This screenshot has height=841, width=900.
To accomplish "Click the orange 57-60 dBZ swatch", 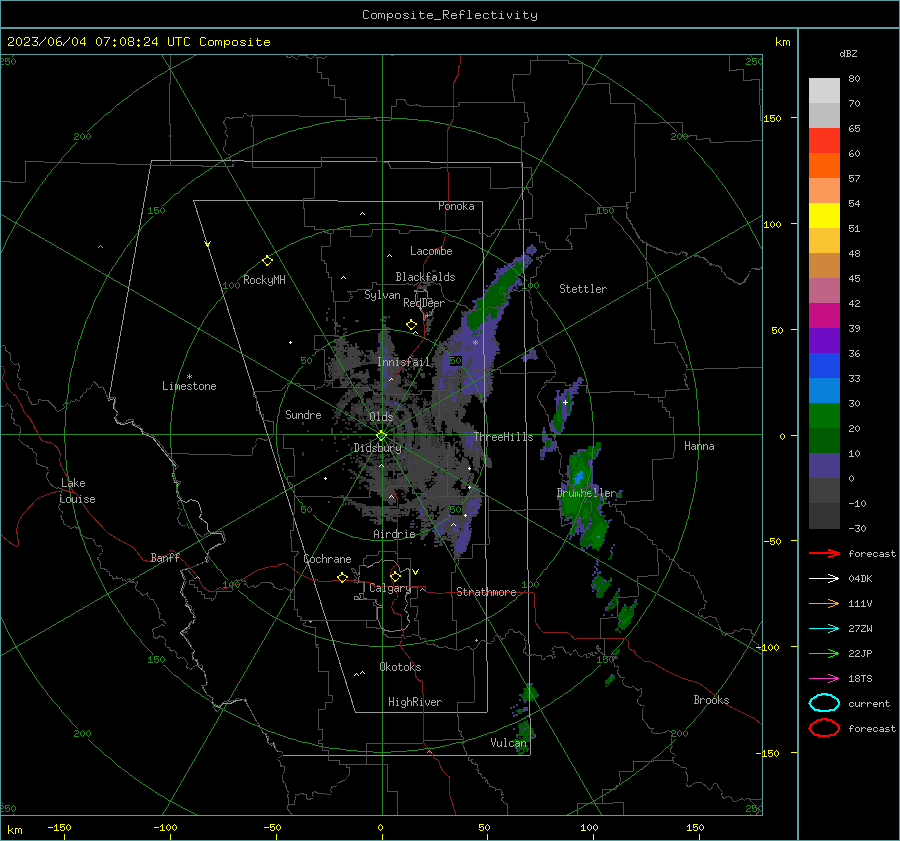I will tap(824, 166).
